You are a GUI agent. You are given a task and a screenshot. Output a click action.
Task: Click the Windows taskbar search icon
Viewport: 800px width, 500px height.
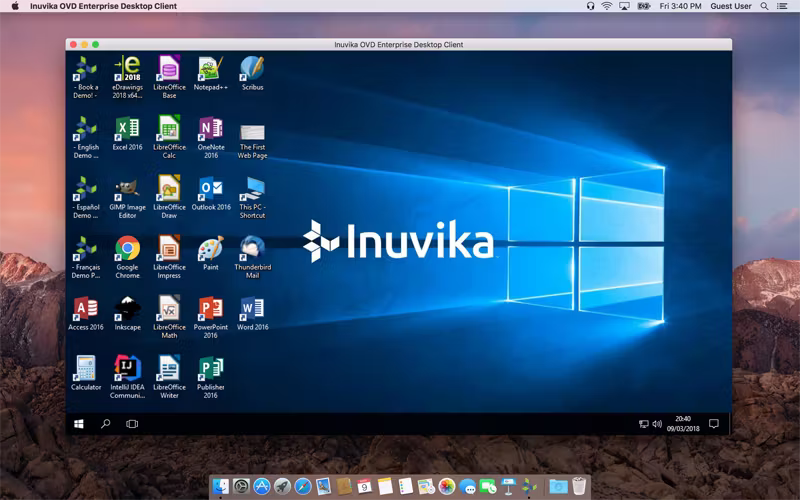[x=106, y=423]
